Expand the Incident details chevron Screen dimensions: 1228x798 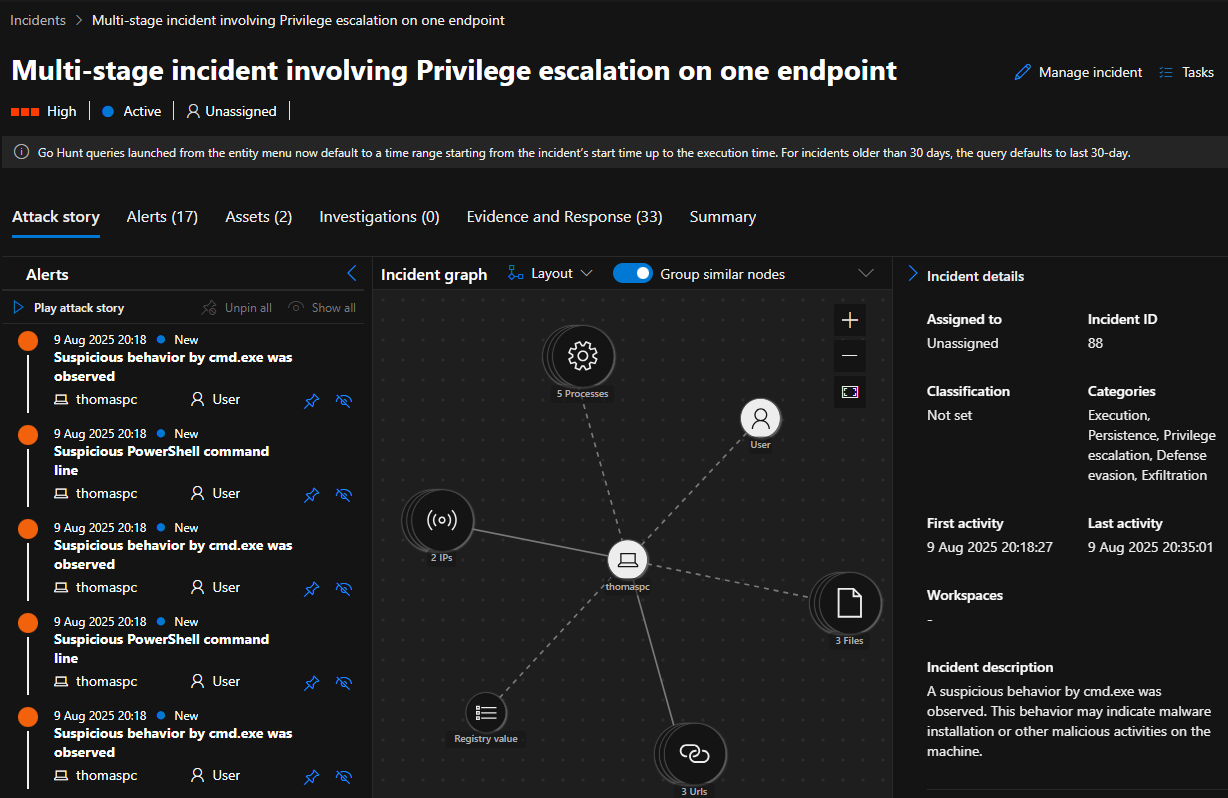point(912,274)
